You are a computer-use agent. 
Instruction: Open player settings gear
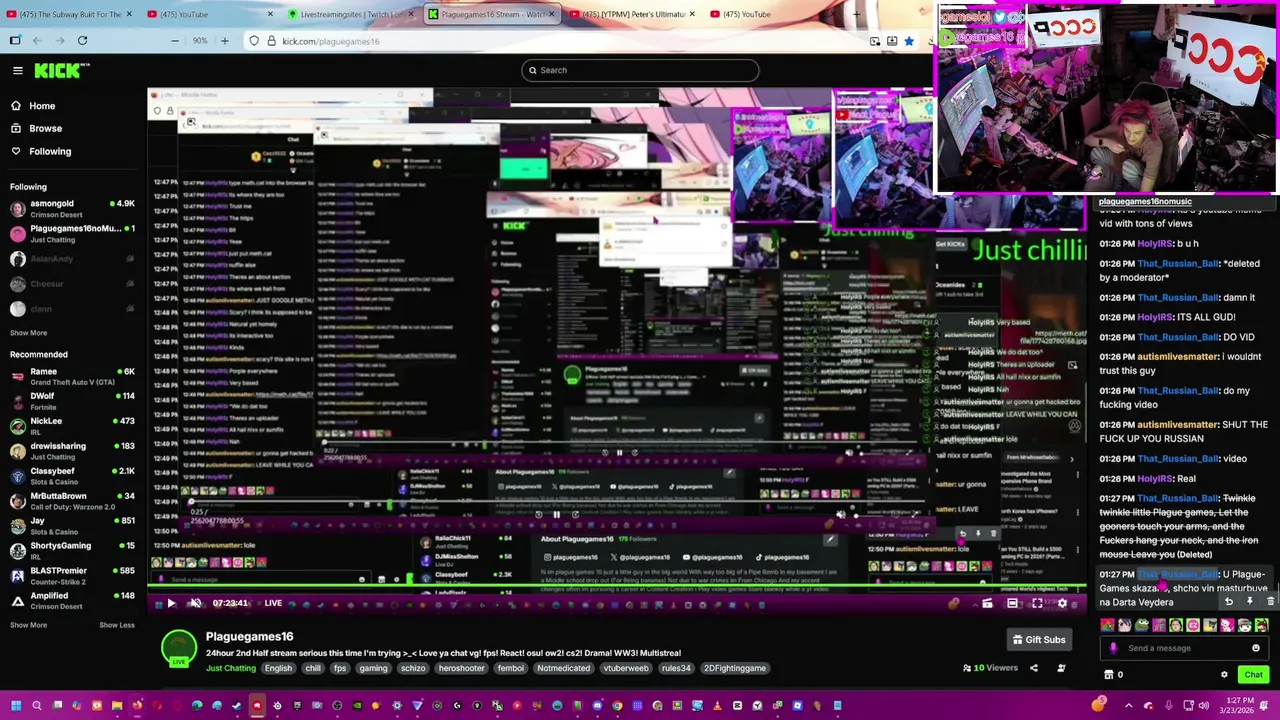(1062, 603)
